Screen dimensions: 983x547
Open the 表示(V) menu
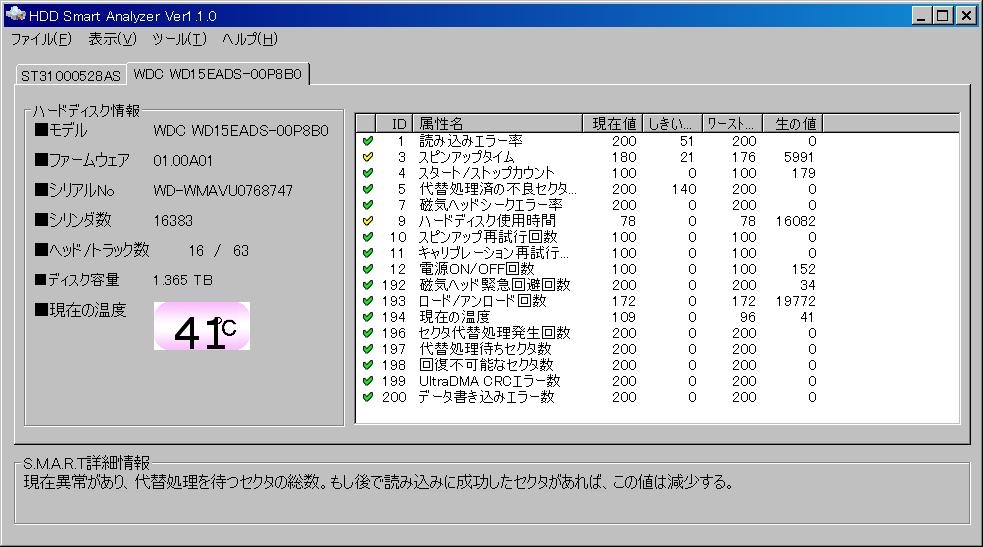(x=112, y=39)
